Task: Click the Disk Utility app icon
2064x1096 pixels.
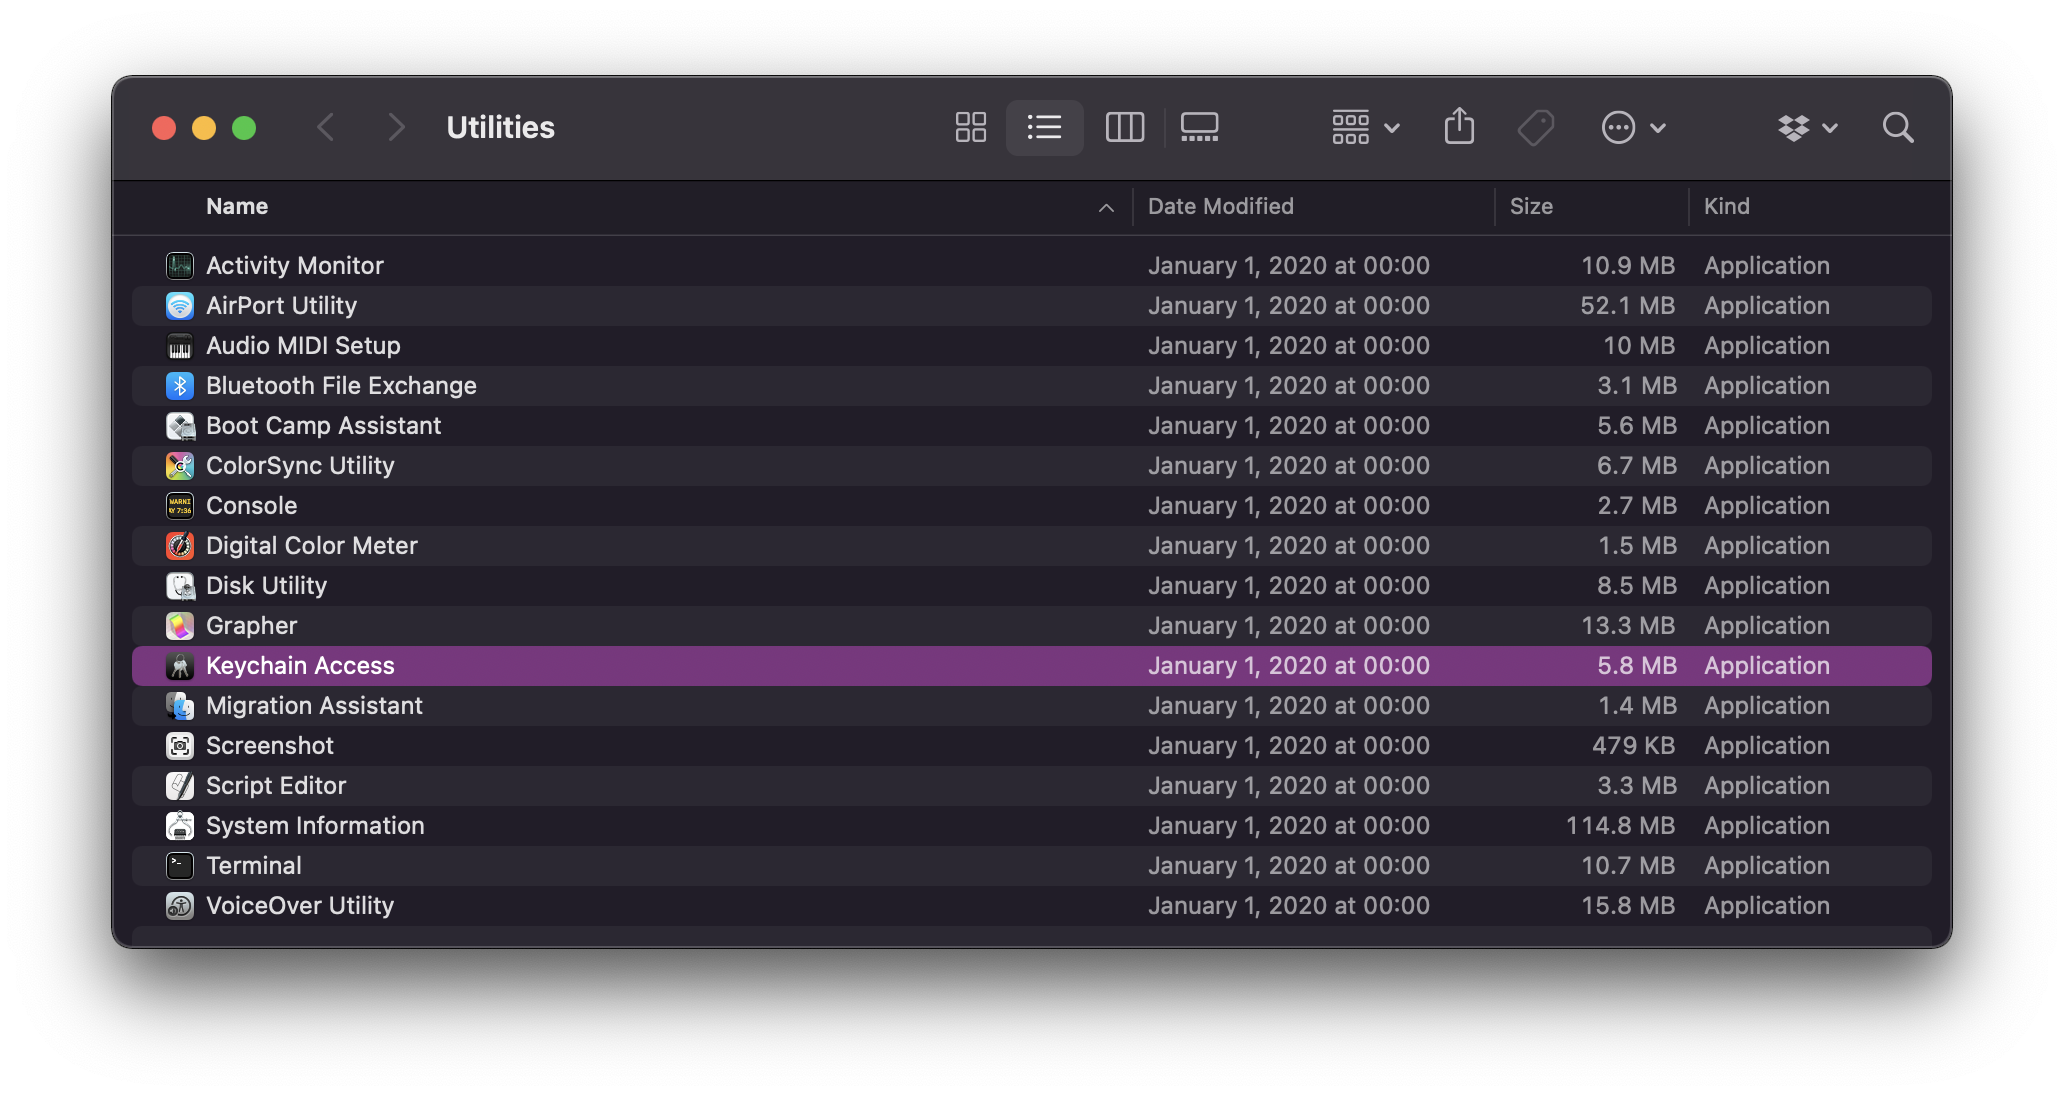Action: [180, 585]
